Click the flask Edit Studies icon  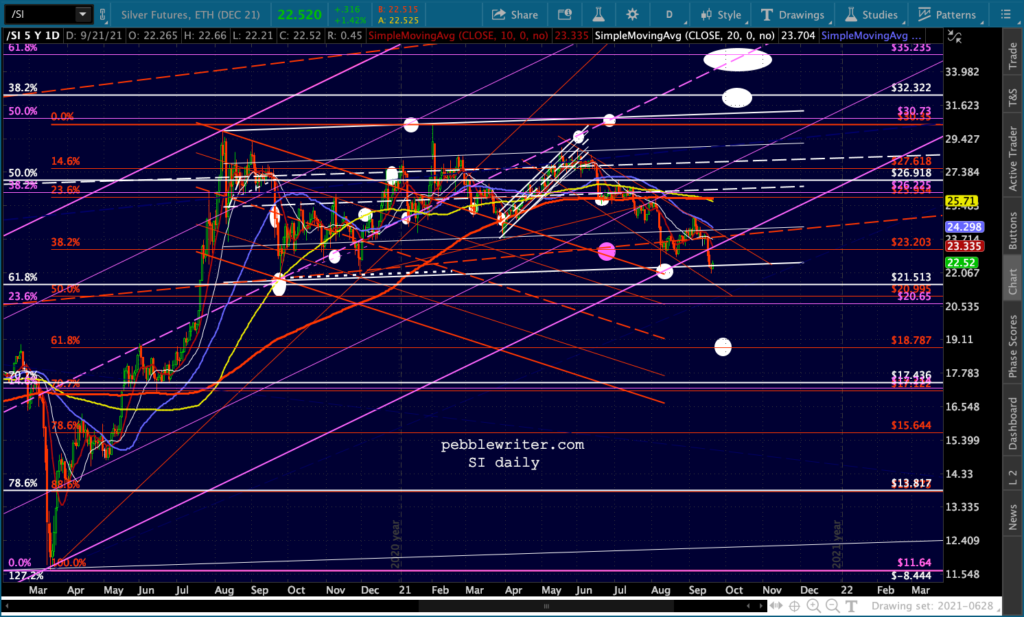pyautogui.click(x=598, y=14)
